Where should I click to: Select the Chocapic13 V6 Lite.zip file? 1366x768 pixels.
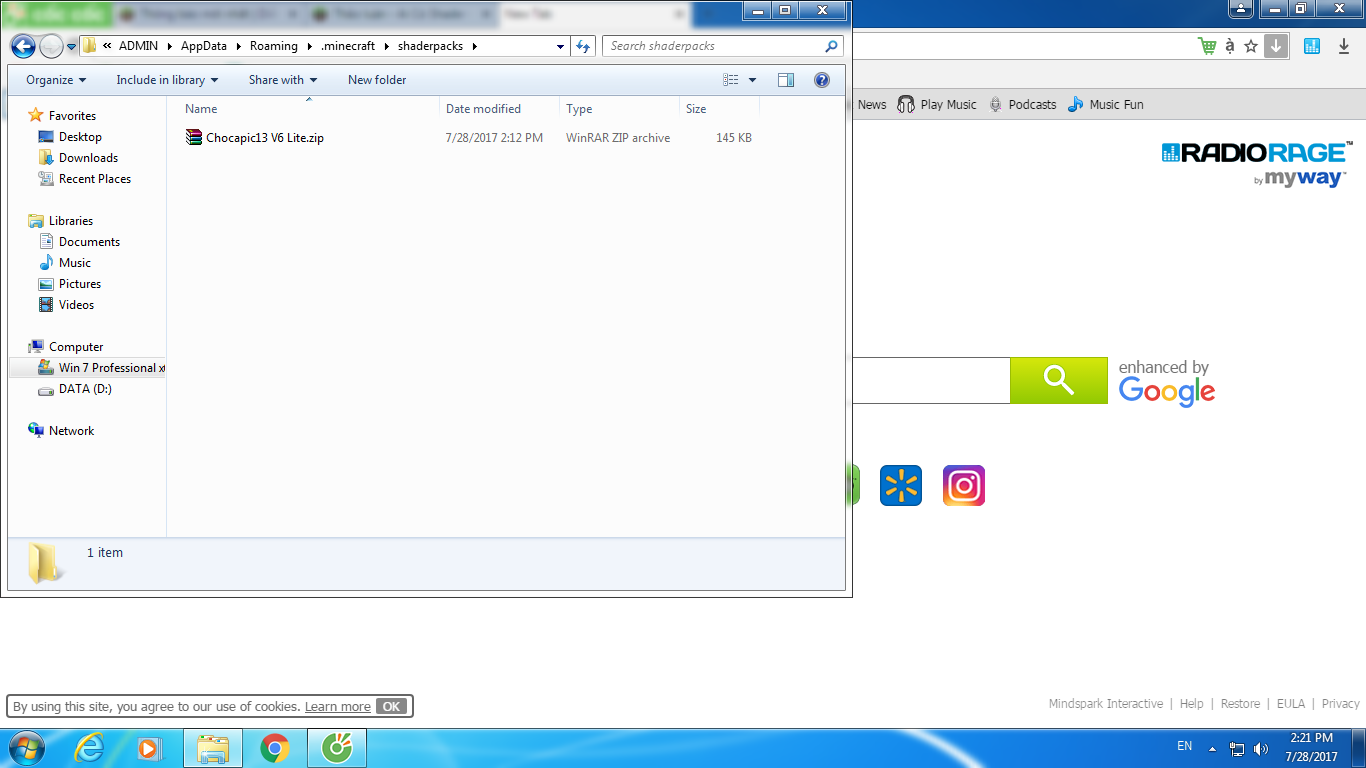pos(264,138)
